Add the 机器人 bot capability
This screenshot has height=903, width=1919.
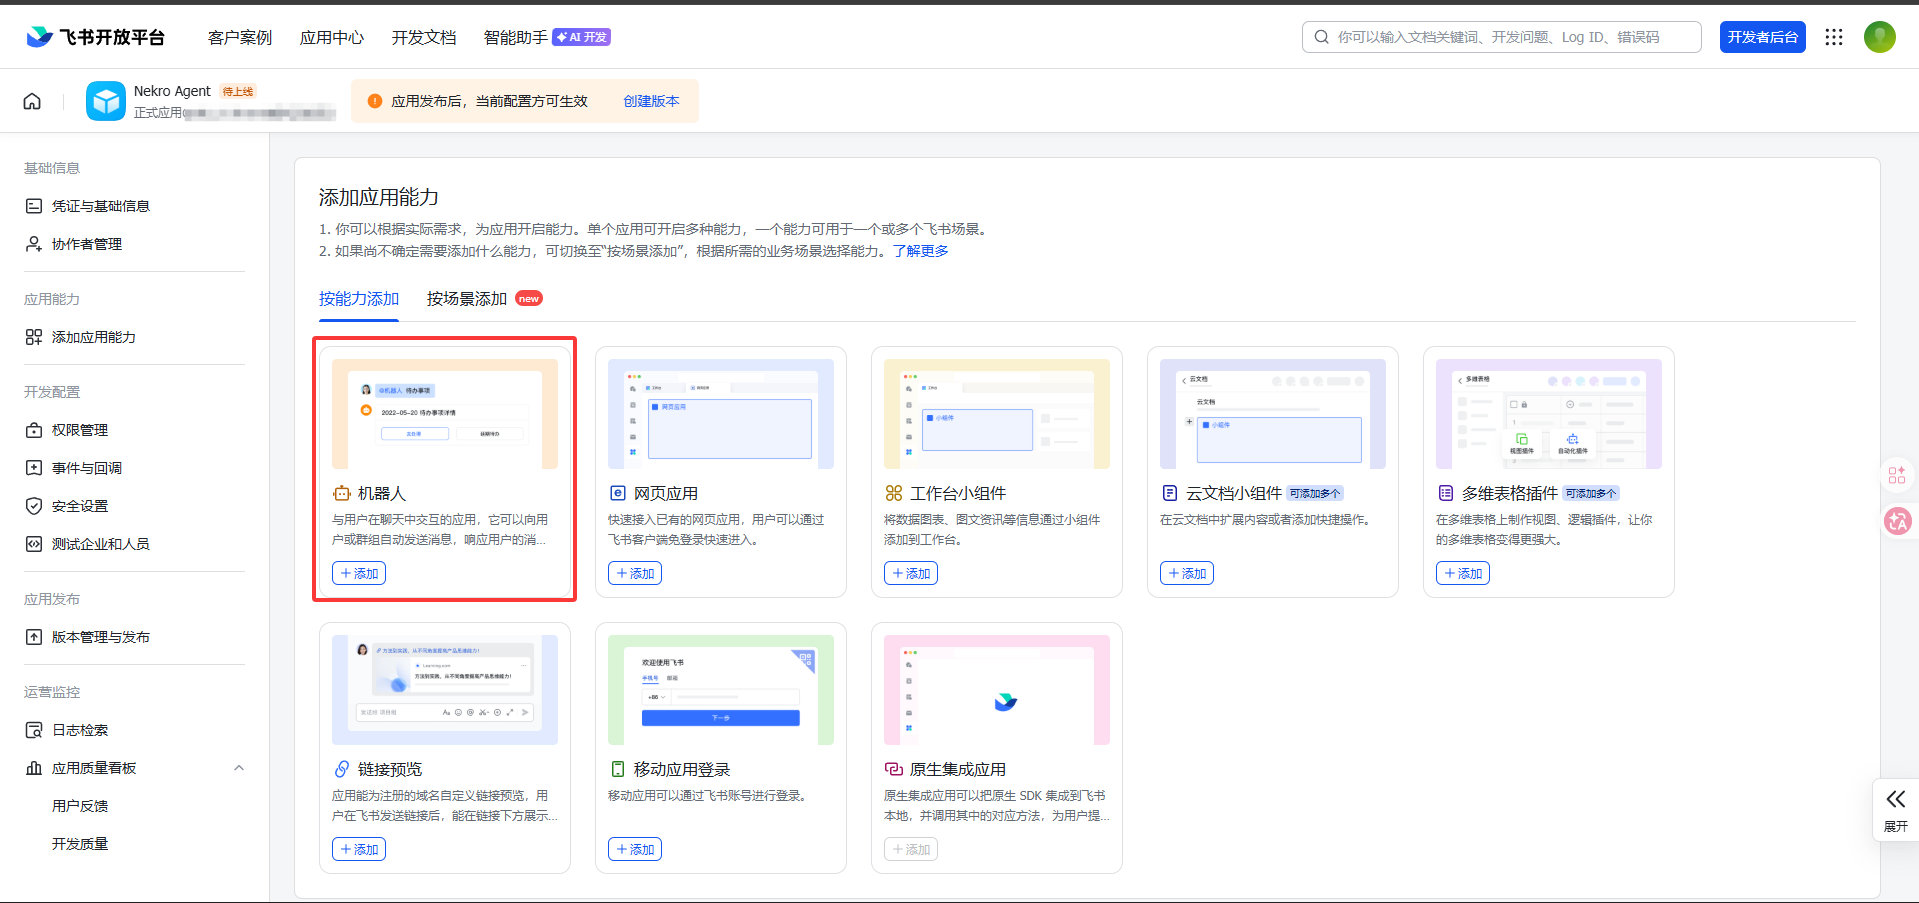(x=359, y=573)
